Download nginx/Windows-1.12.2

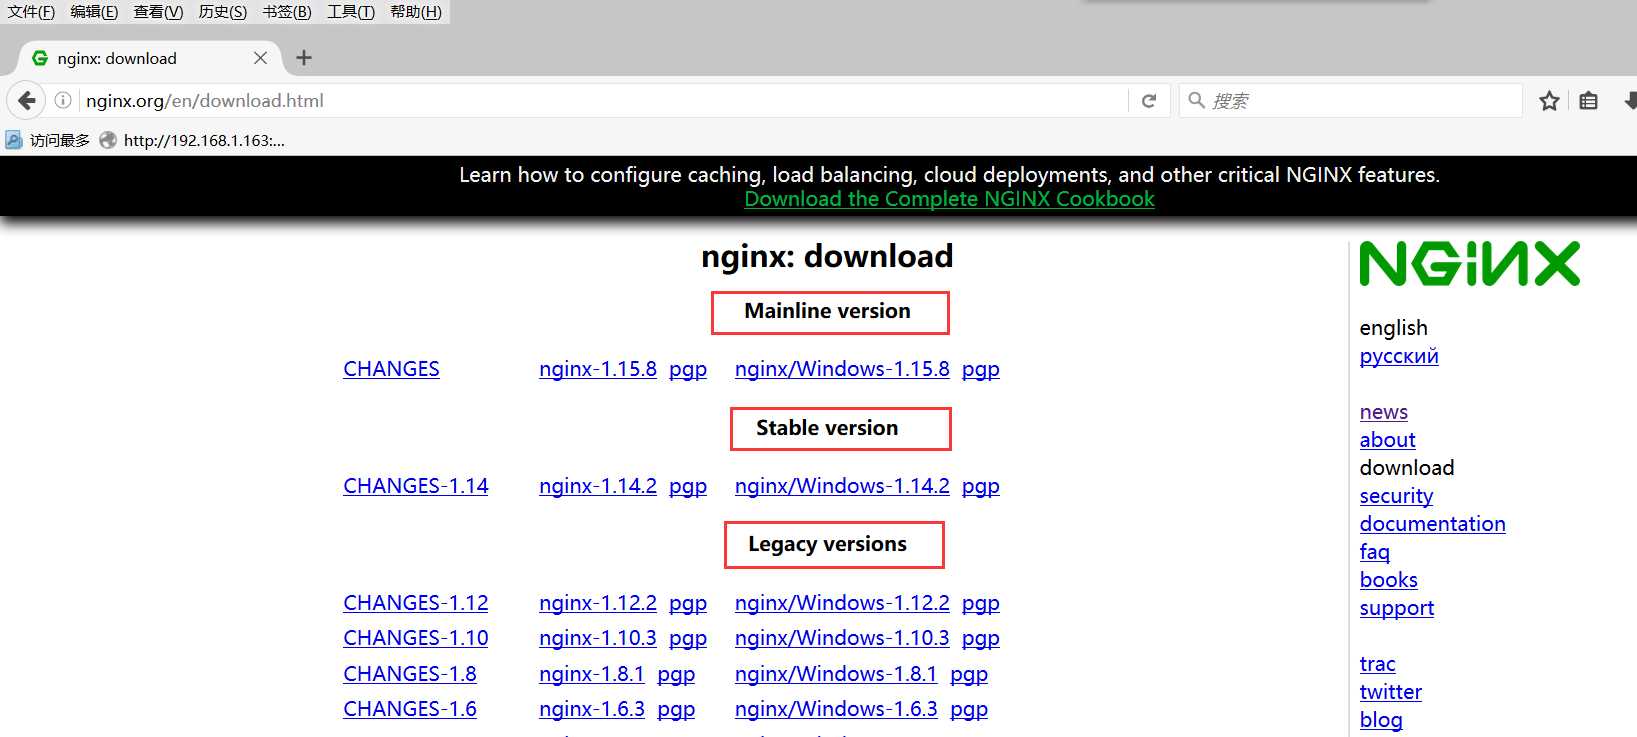point(842,603)
